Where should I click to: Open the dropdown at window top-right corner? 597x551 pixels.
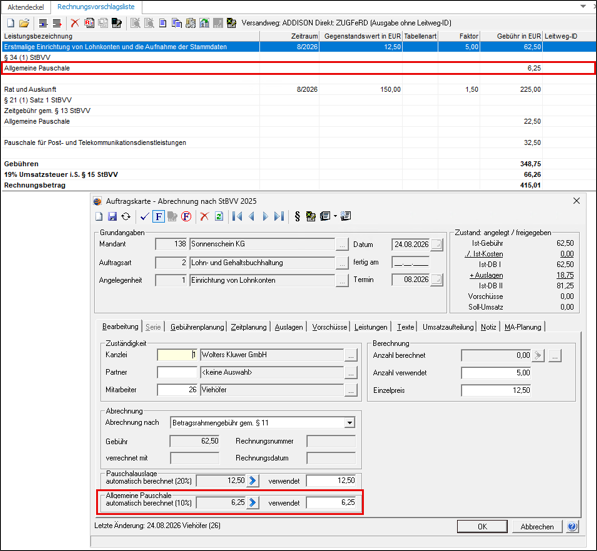click(583, 6)
